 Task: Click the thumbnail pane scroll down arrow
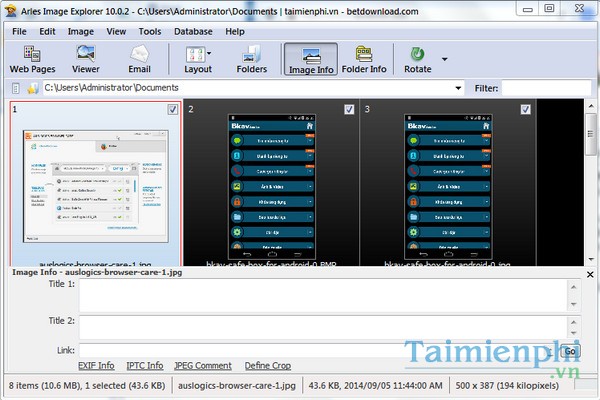(591, 260)
